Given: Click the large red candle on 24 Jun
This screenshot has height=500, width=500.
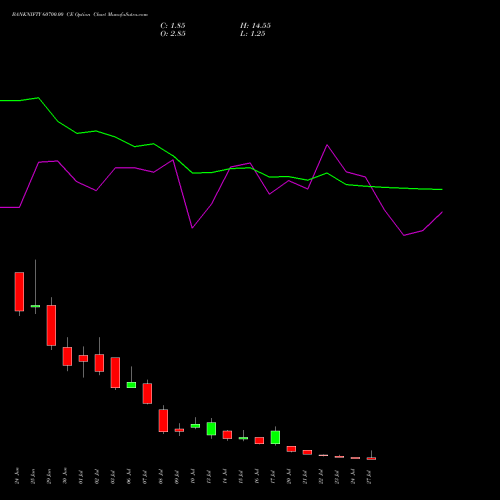Looking at the screenshot, I should click(x=19, y=292).
